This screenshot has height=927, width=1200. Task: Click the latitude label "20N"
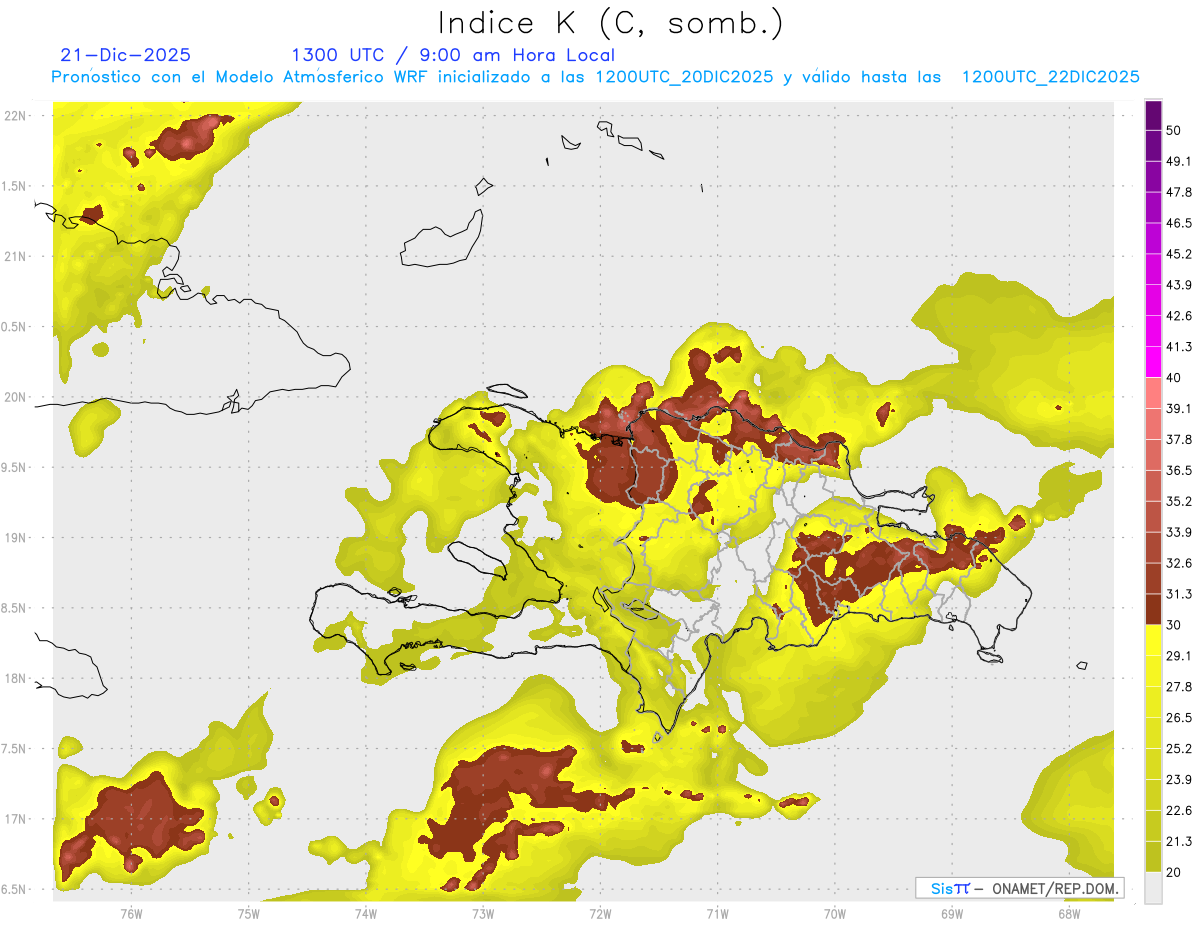15,397
